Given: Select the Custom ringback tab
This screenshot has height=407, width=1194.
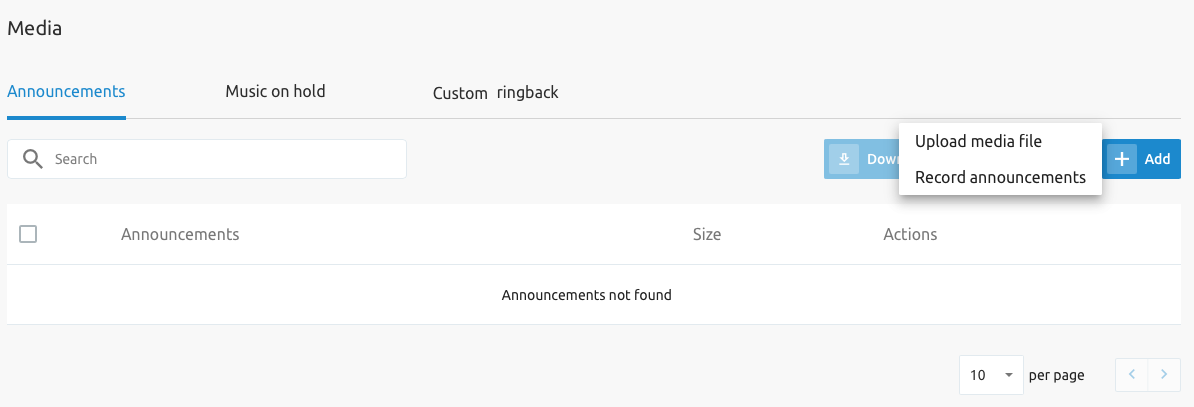Looking at the screenshot, I should click(x=496, y=93).
